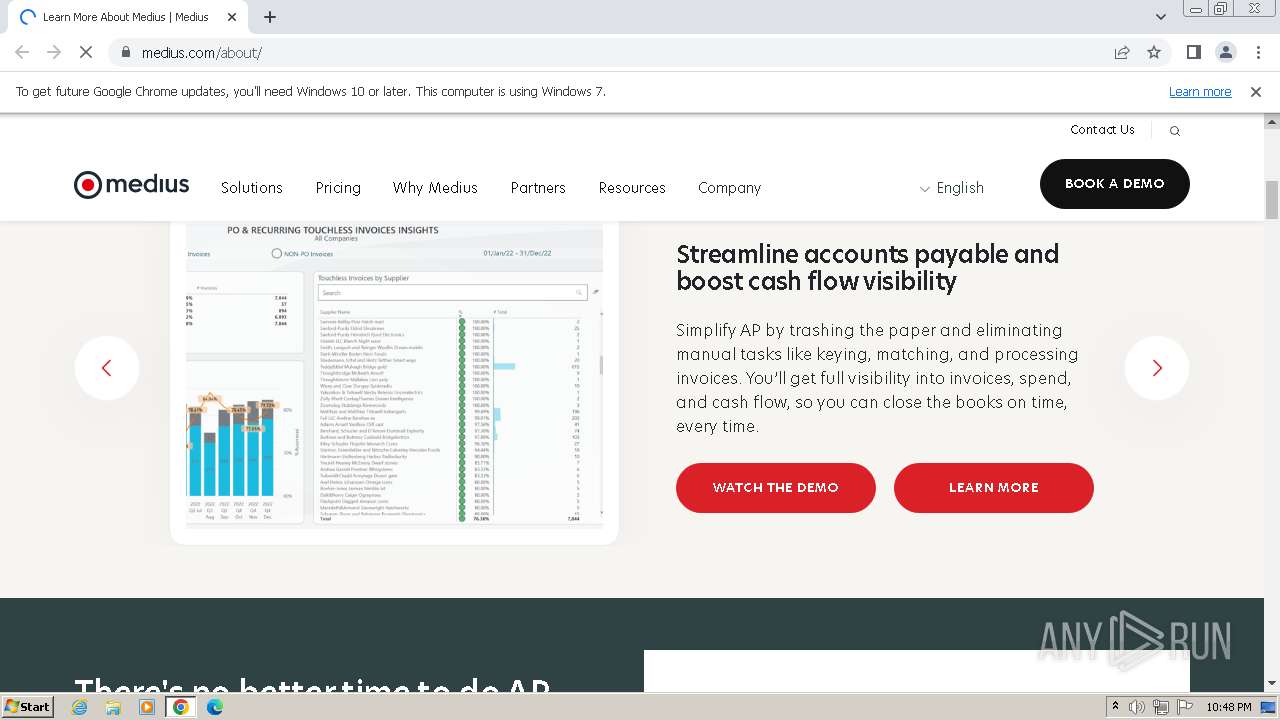Open the site search magnifier icon
Screen dimensions: 1280x720
coord(1175,131)
